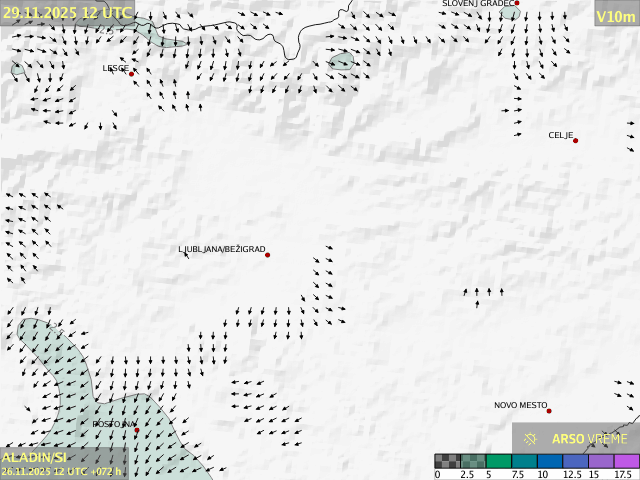Screen dimensions: 640x480
Task: Click the Celje red station marker
Action: [575, 141]
